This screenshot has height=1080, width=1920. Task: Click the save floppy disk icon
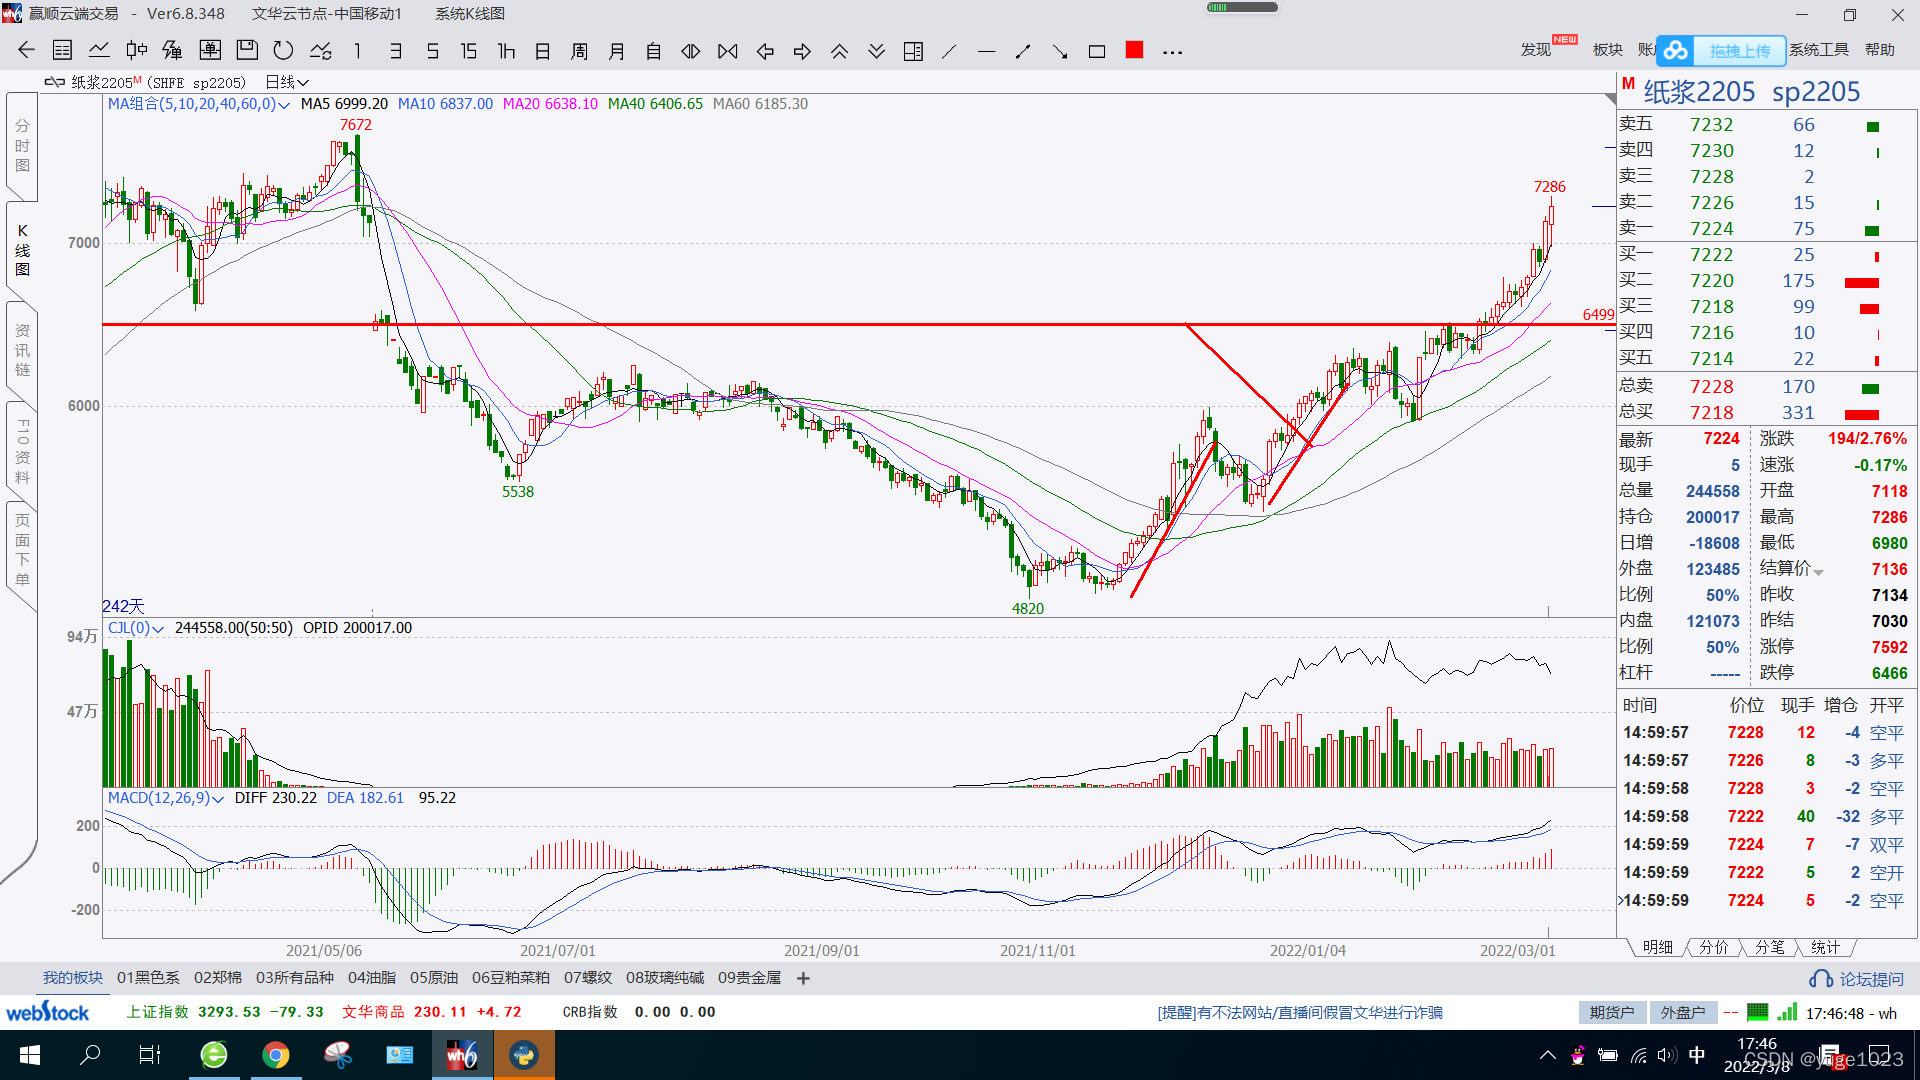[247, 51]
